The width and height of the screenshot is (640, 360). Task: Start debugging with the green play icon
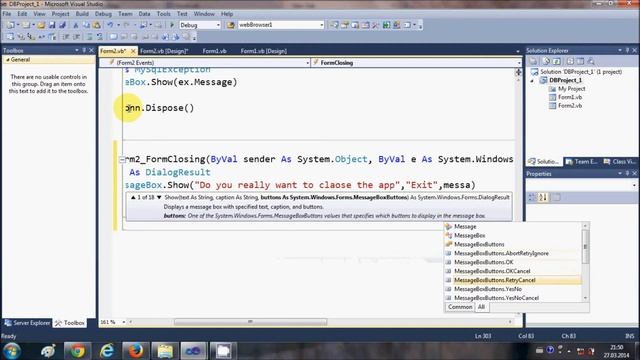172,25
